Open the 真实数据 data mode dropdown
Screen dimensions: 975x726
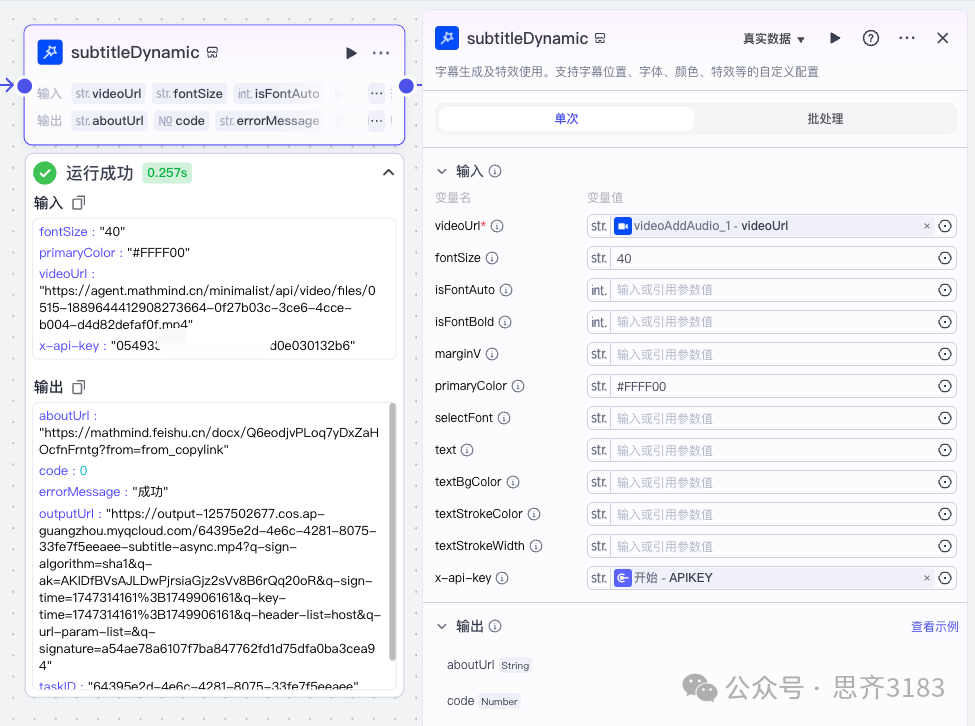point(774,39)
